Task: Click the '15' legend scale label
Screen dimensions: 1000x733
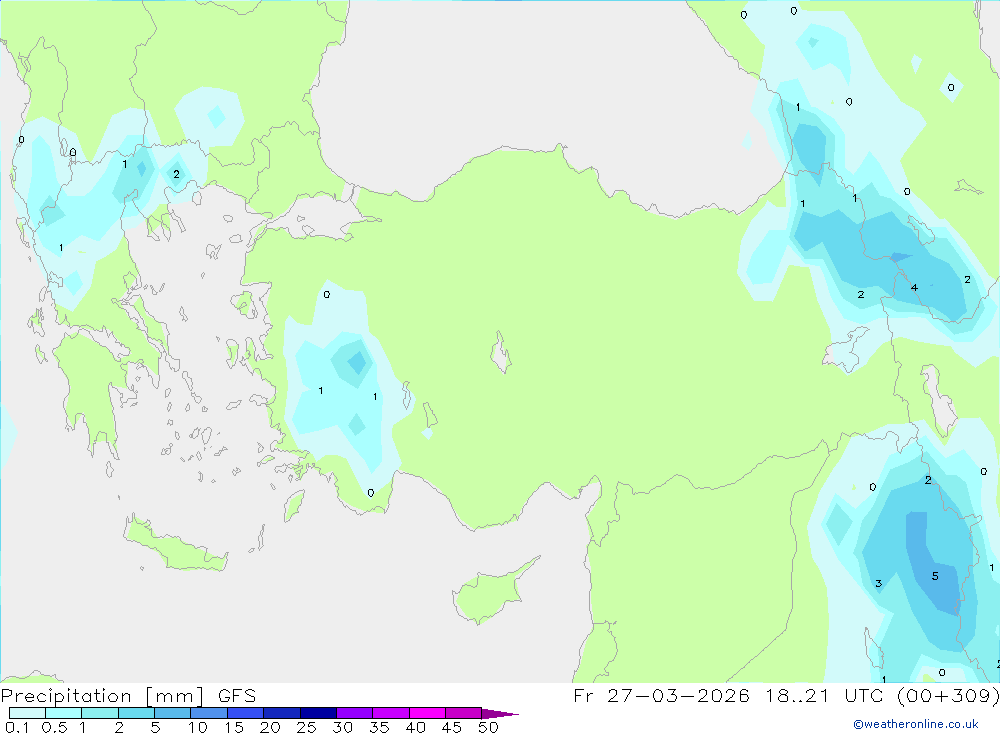Action: 233,727
